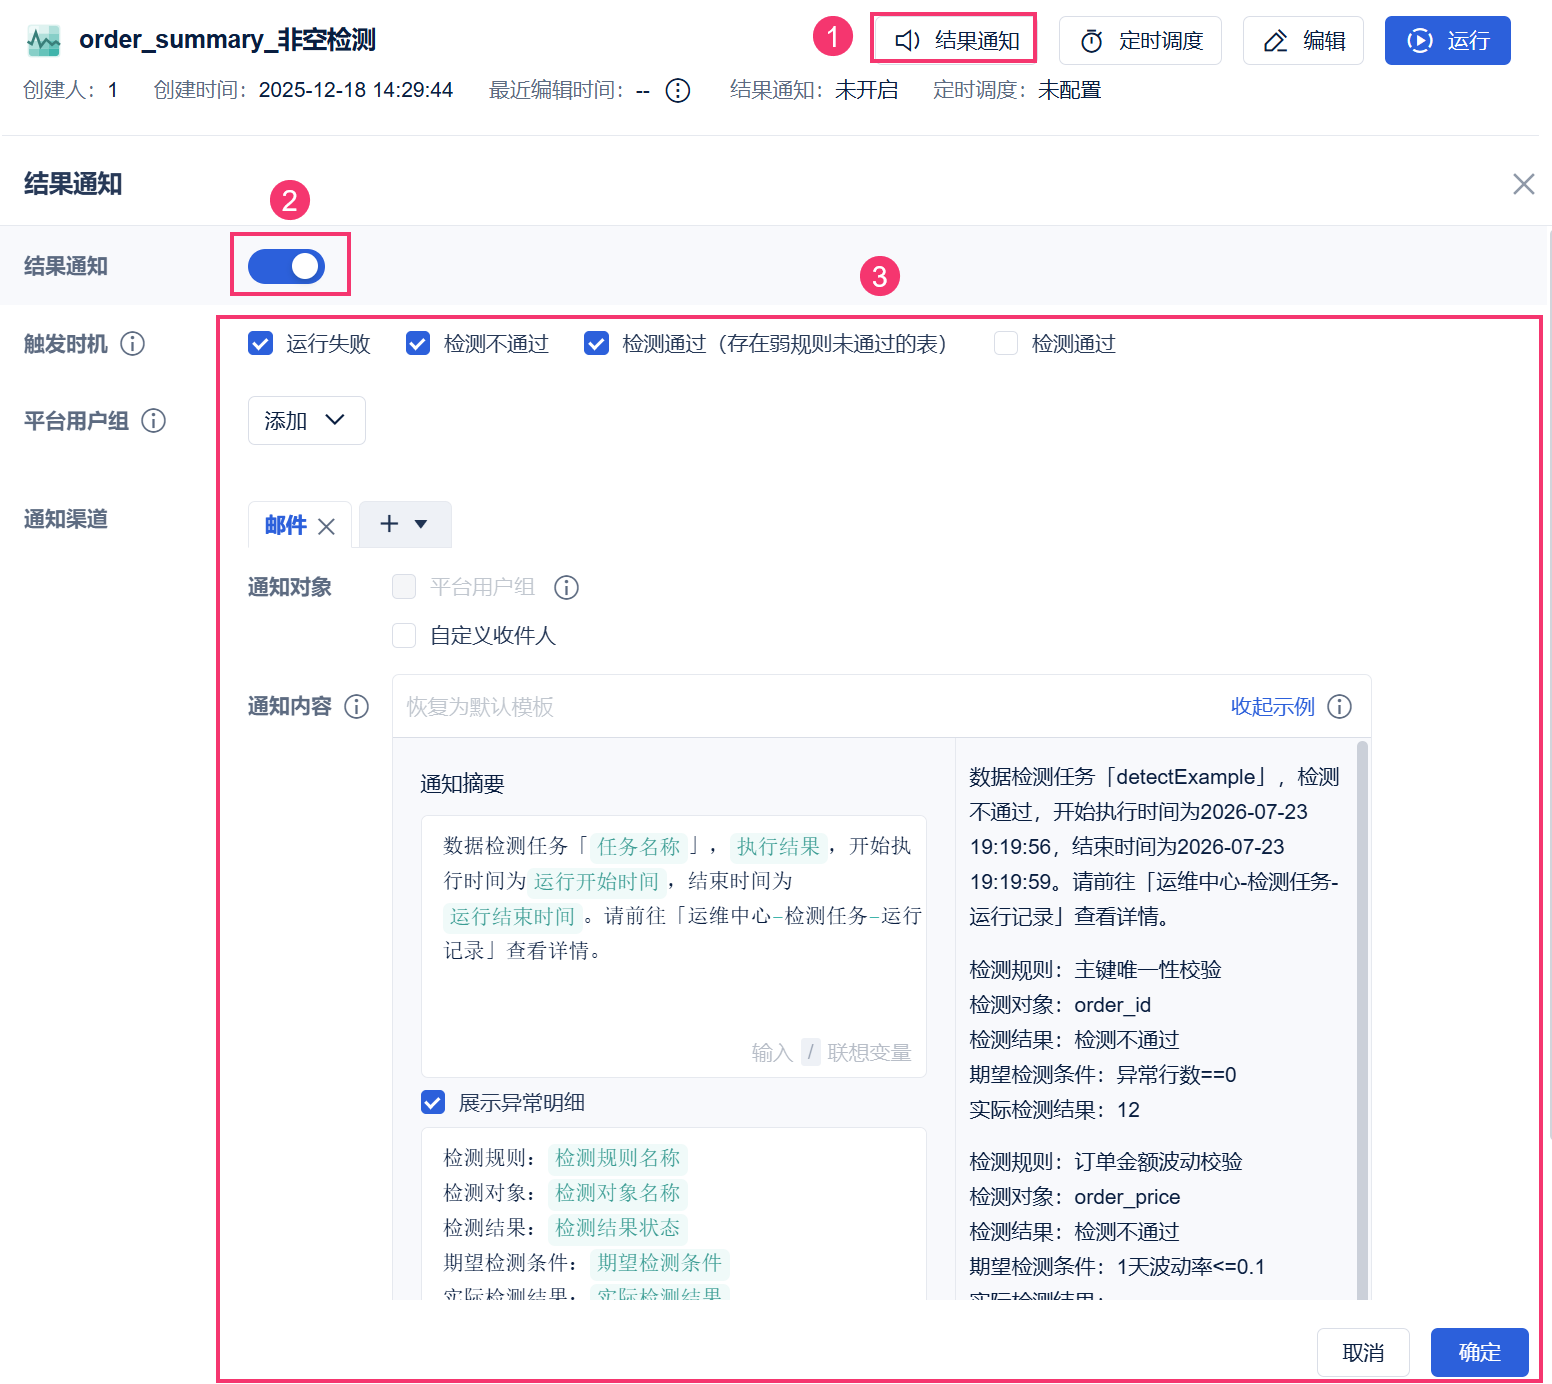Screen dimensions: 1552x1384
Task: Check the 自定义收件人 option
Action: pyautogui.click(x=404, y=635)
